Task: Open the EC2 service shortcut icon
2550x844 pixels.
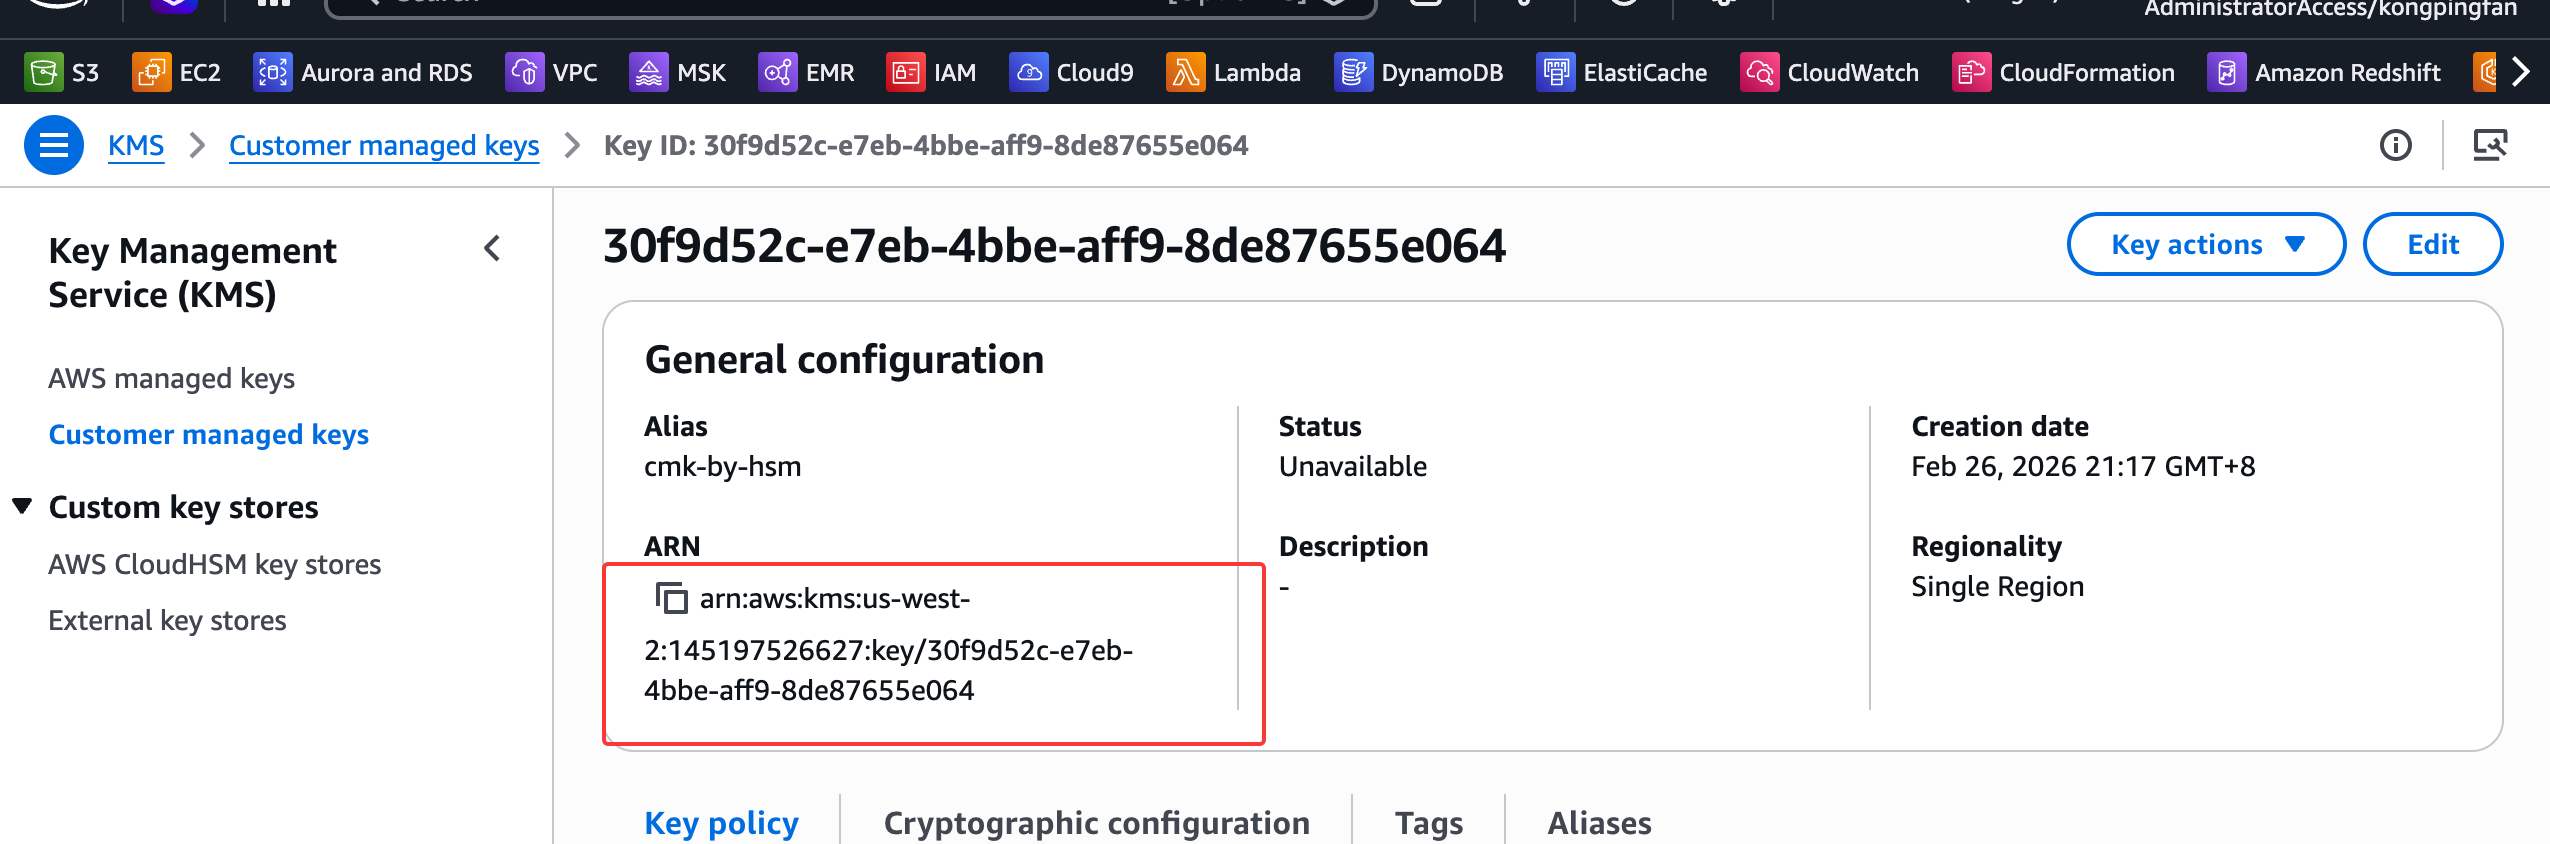Action: point(151,73)
